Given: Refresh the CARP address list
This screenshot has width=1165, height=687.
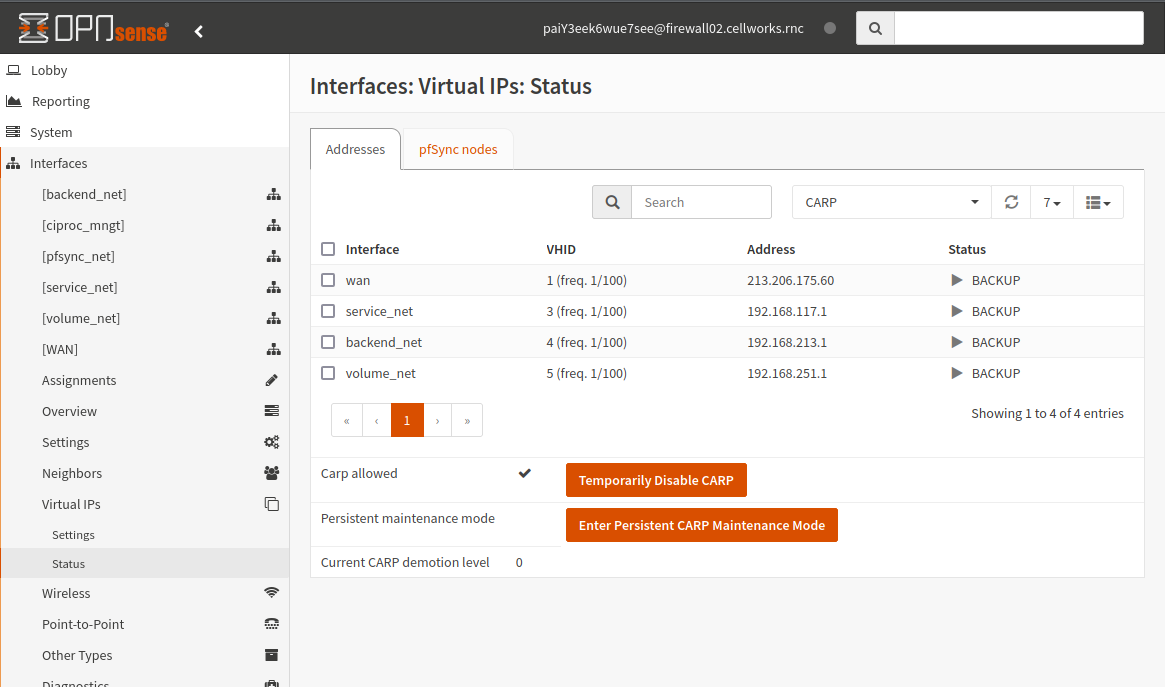Looking at the screenshot, I should [x=1011, y=202].
